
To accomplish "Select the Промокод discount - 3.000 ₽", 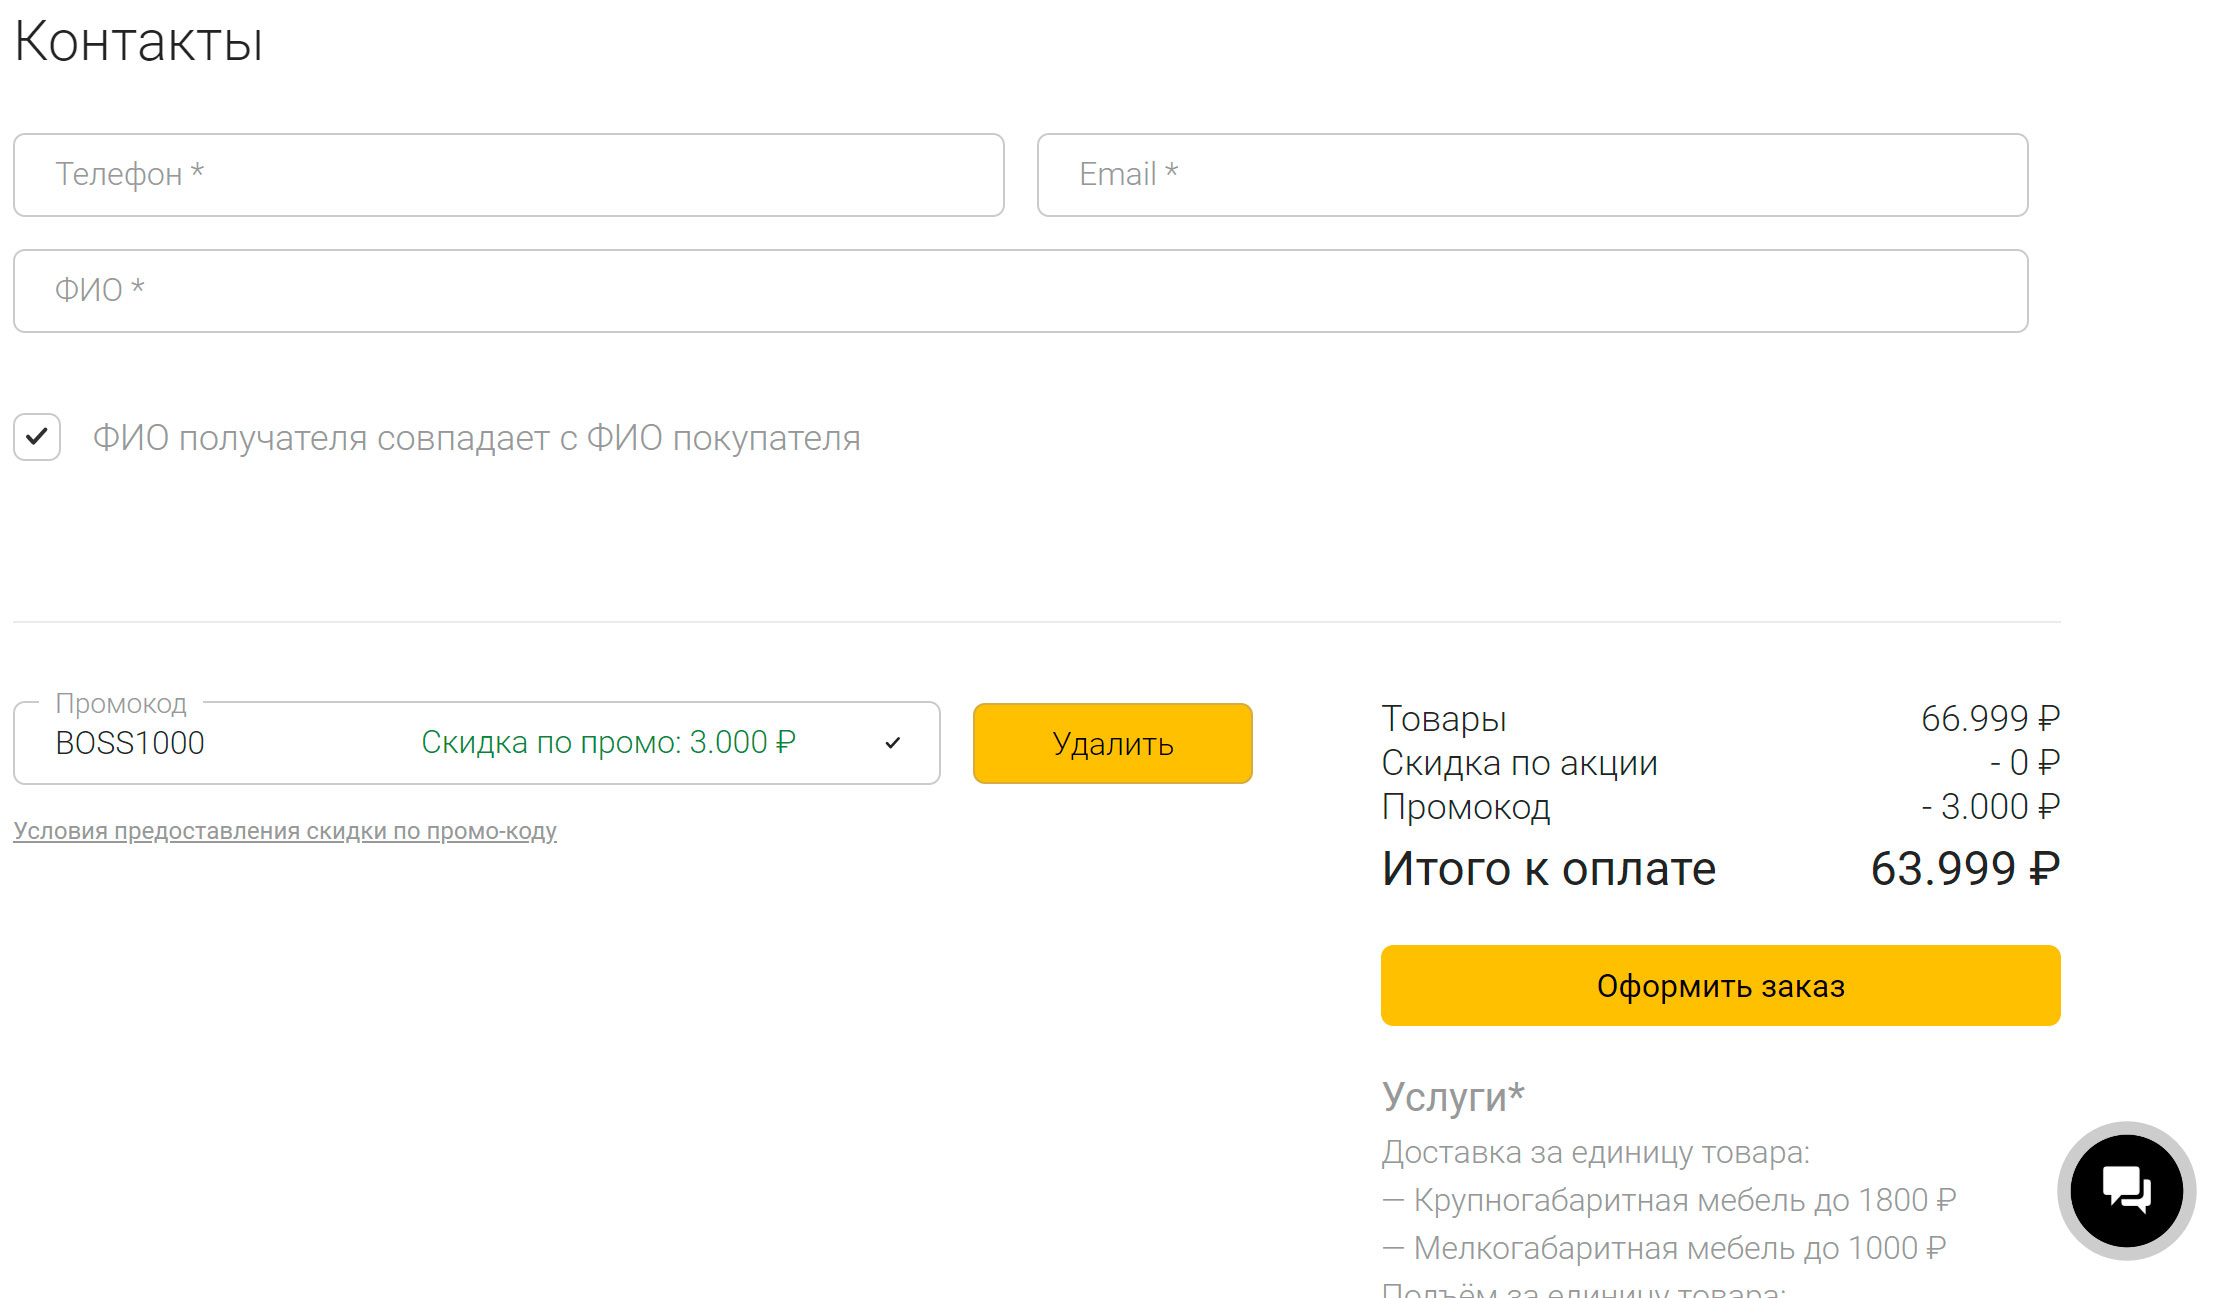I will (x=1990, y=807).
